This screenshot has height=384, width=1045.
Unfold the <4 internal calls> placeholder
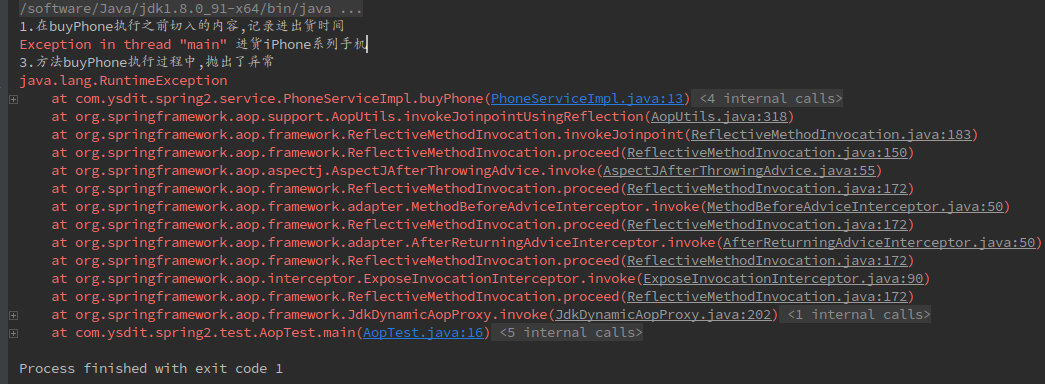pyautogui.click(x=770, y=99)
